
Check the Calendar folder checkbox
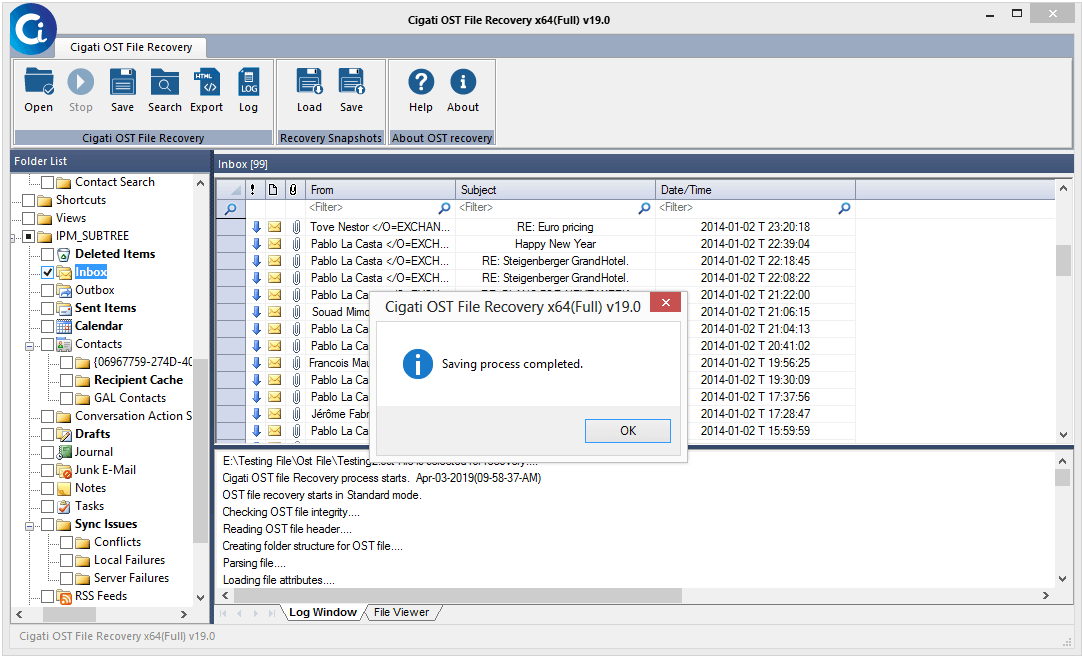click(x=48, y=326)
